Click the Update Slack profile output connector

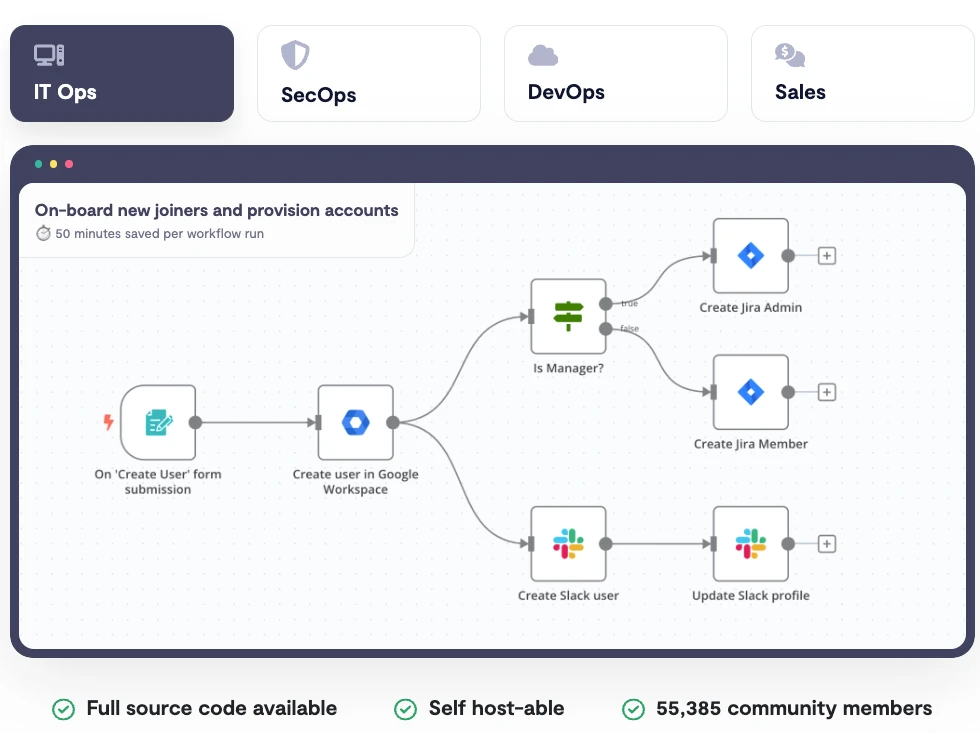tap(788, 544)
